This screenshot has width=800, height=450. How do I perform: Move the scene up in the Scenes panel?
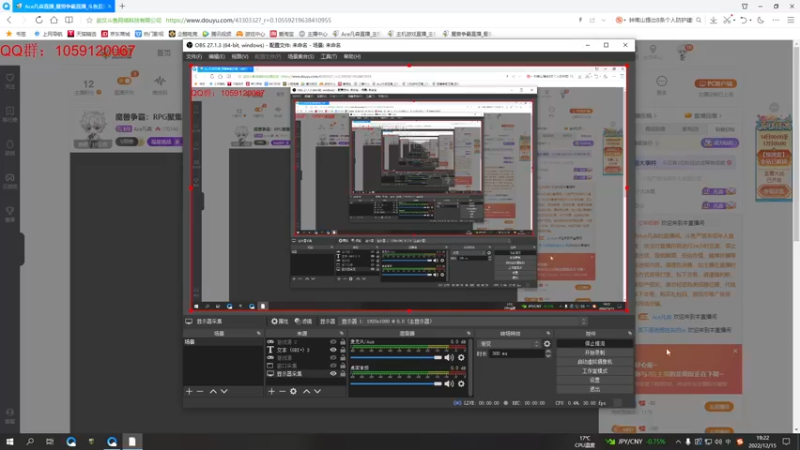213,391
